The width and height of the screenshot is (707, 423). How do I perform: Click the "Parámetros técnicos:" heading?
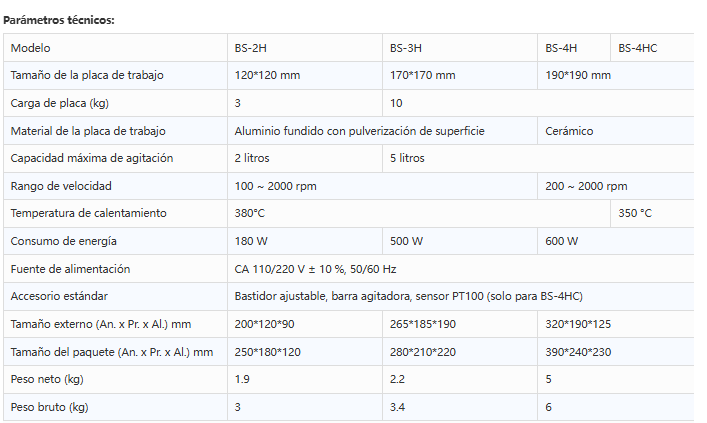tap(58, 20)
